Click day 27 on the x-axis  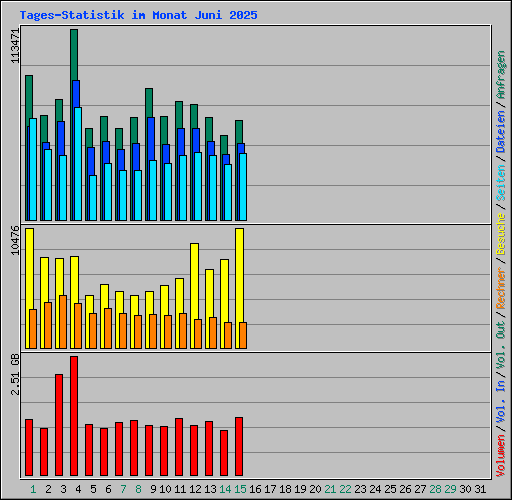[420, 489]
